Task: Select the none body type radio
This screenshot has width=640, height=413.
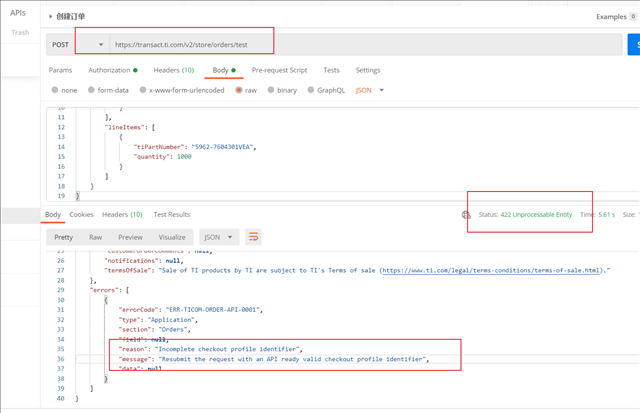Action: coord(54,90)
